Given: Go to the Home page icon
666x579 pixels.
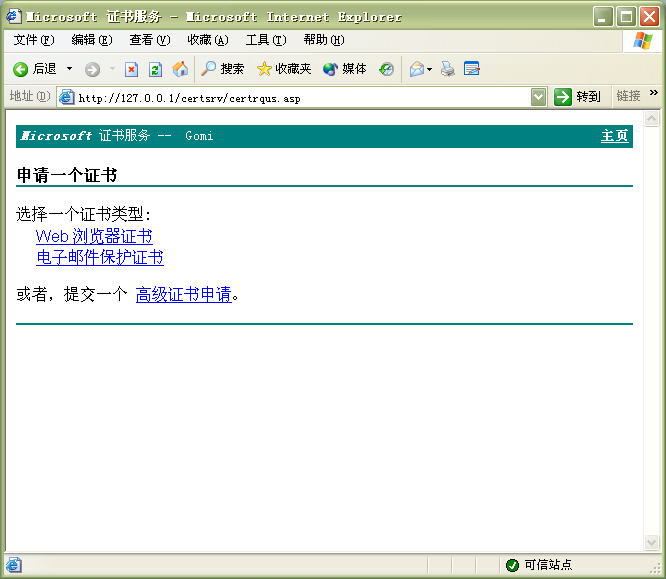Looking at the screenshot, I should [180, 69].
